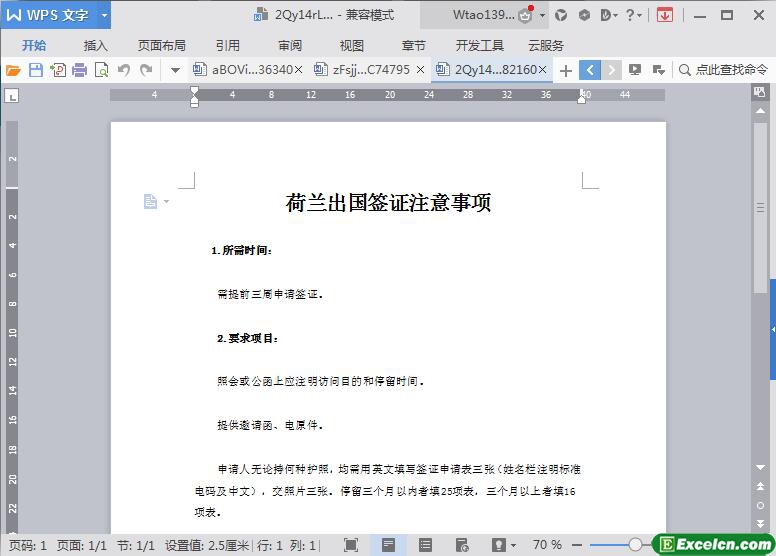Open a file with the folder icon
Screen dimensions: 776x556
(x=13, y=70)
